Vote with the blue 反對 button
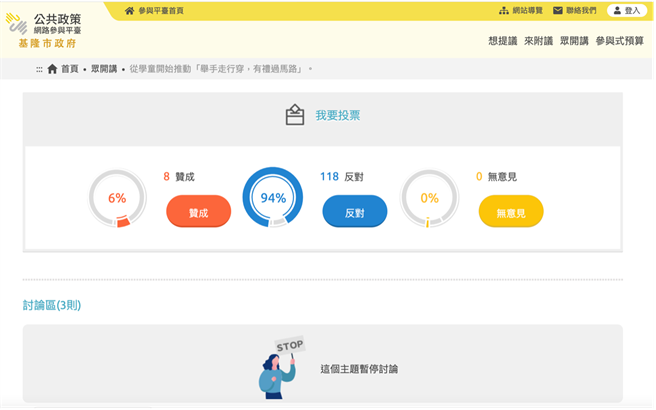656x410 pixels. (355, 211)
